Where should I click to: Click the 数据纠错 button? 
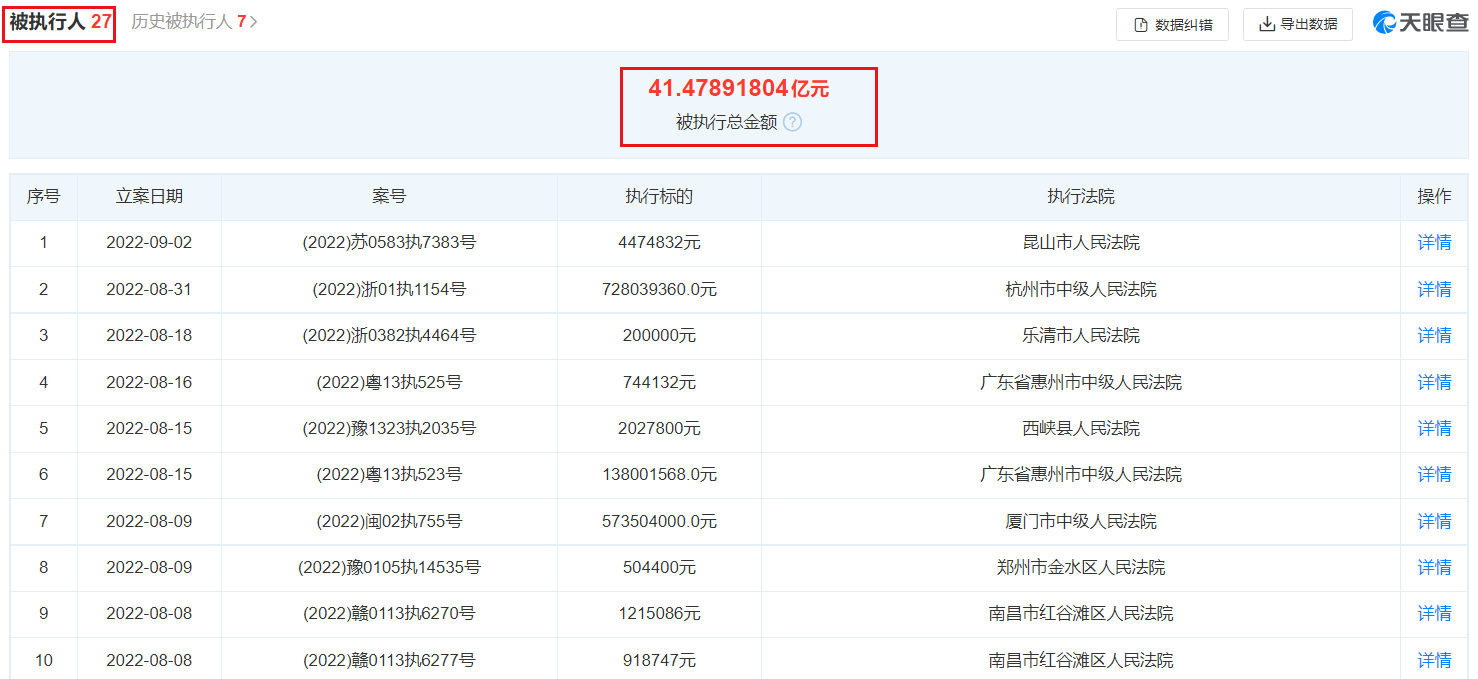tap(1172, 25)
